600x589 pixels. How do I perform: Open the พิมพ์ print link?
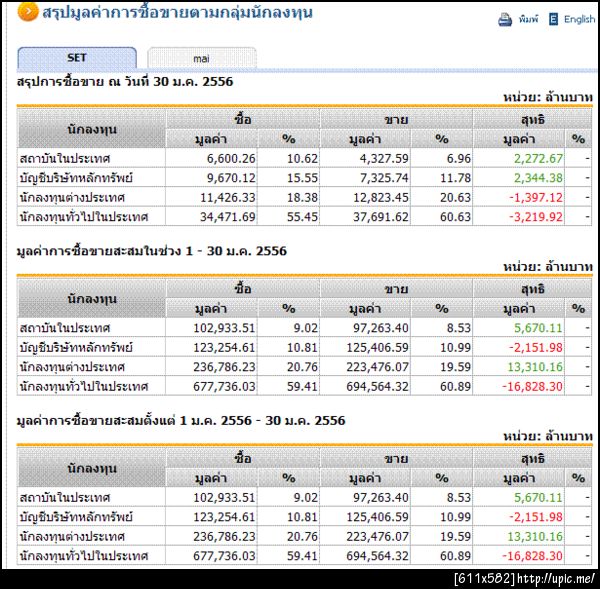point(528,19)
